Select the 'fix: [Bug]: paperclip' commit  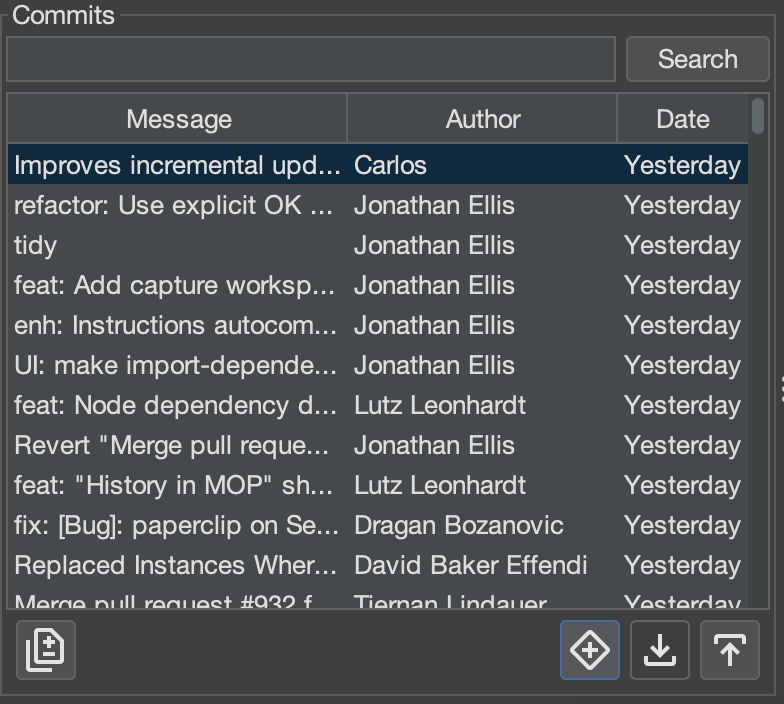pyautogui.click(x=177, y=525)
